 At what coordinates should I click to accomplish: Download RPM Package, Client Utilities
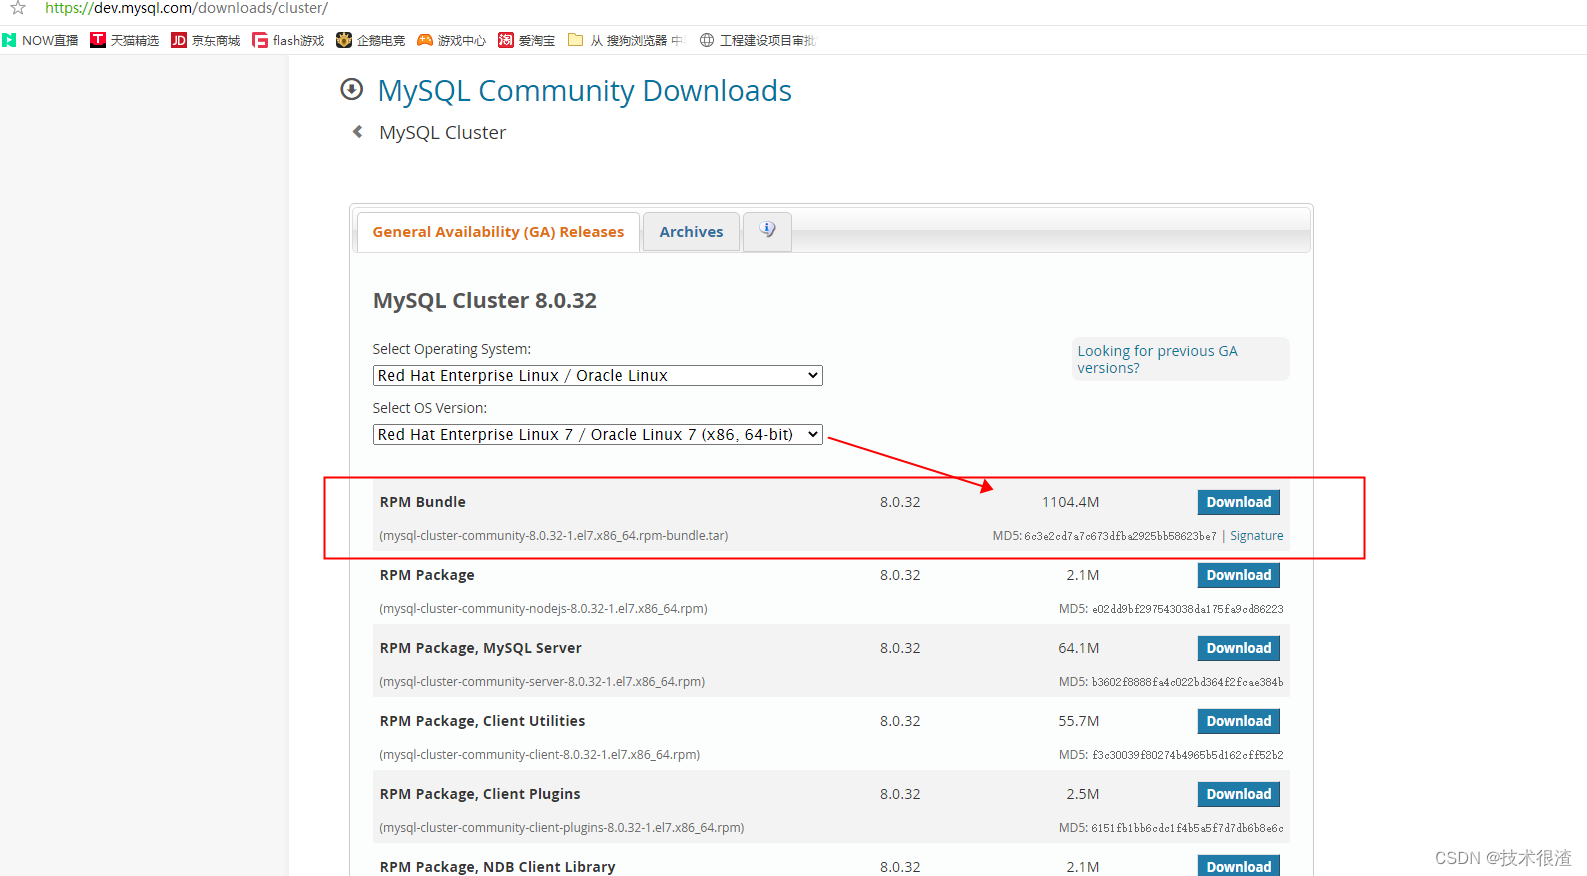click(x=1238, y=721)
